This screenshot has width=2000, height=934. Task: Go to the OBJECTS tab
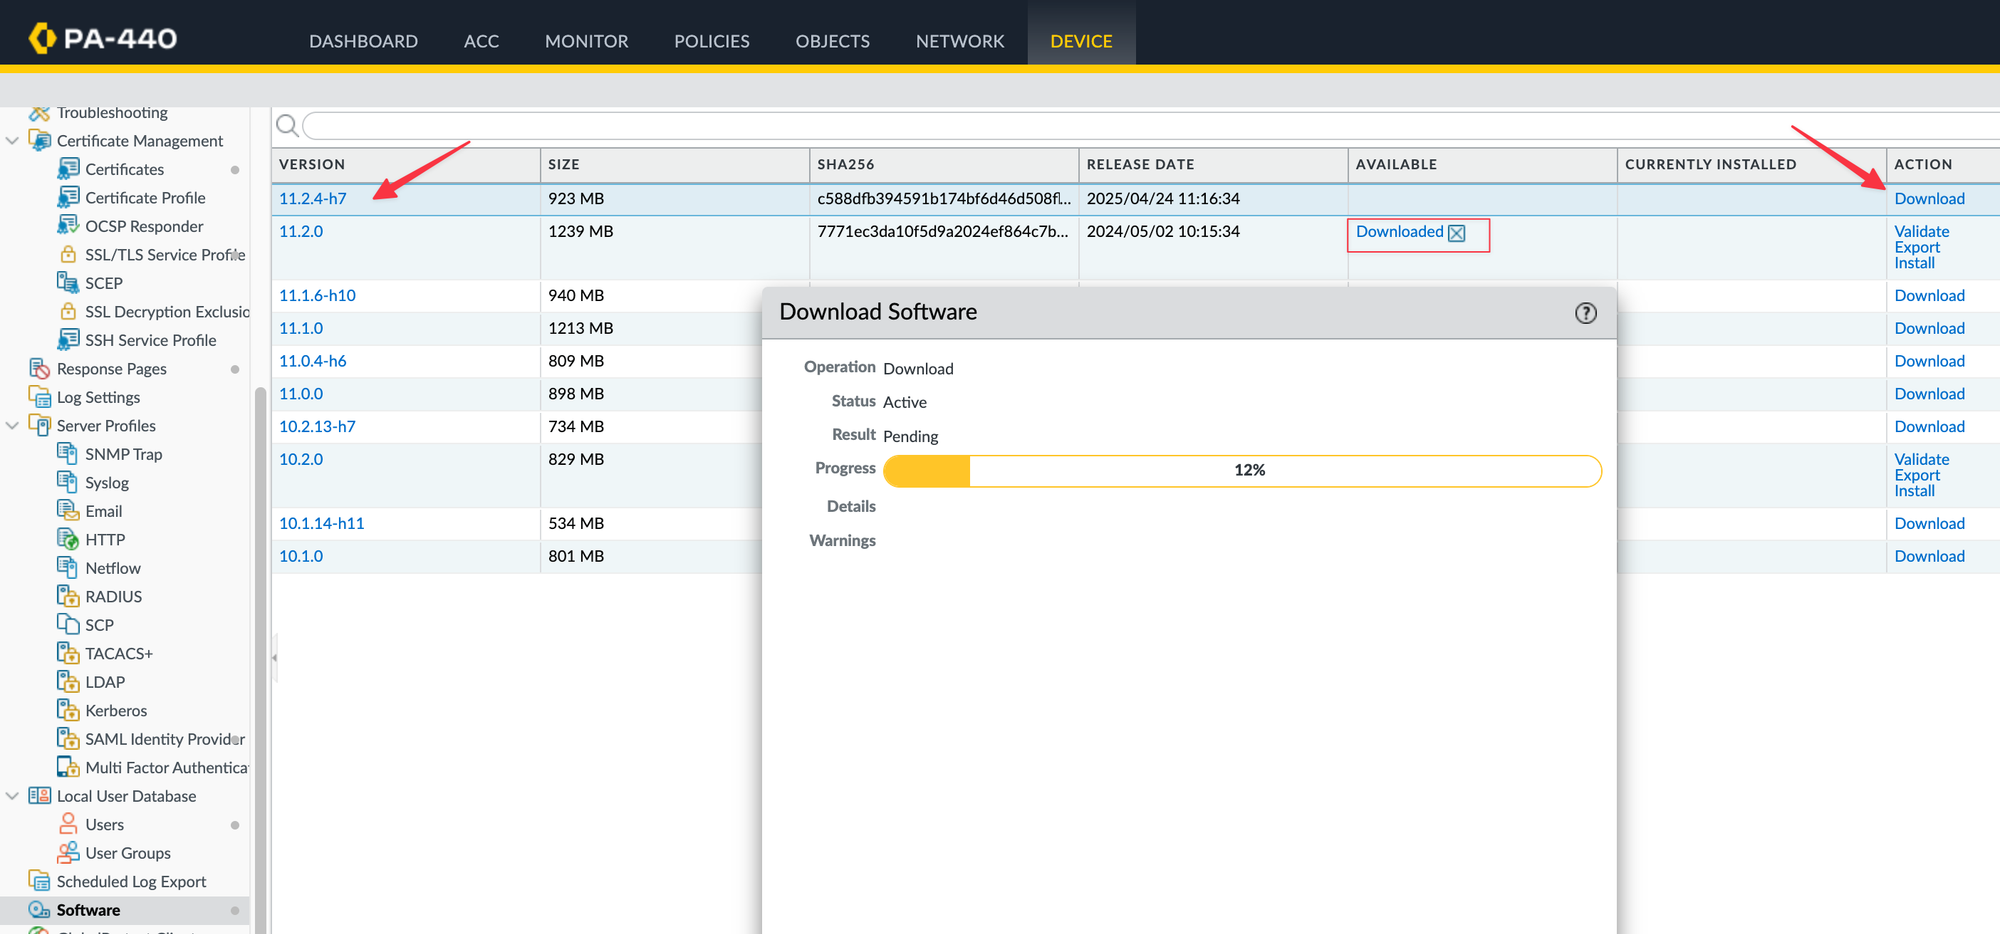(833, 41)
